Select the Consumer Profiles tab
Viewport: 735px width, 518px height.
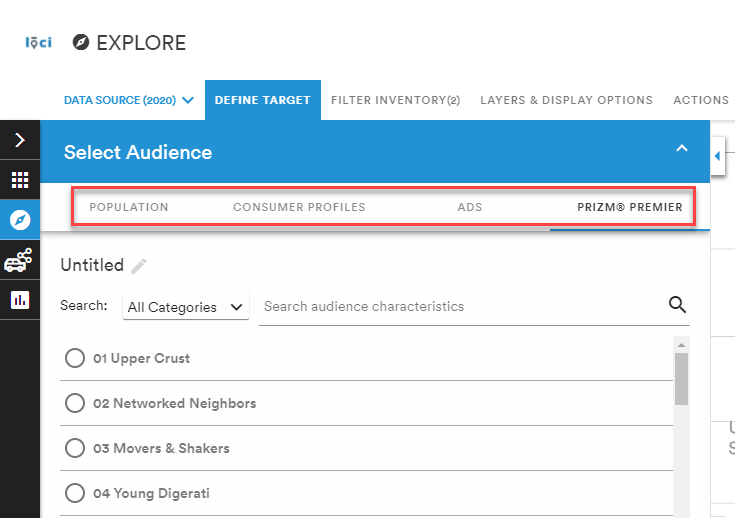tap(299, 207)
